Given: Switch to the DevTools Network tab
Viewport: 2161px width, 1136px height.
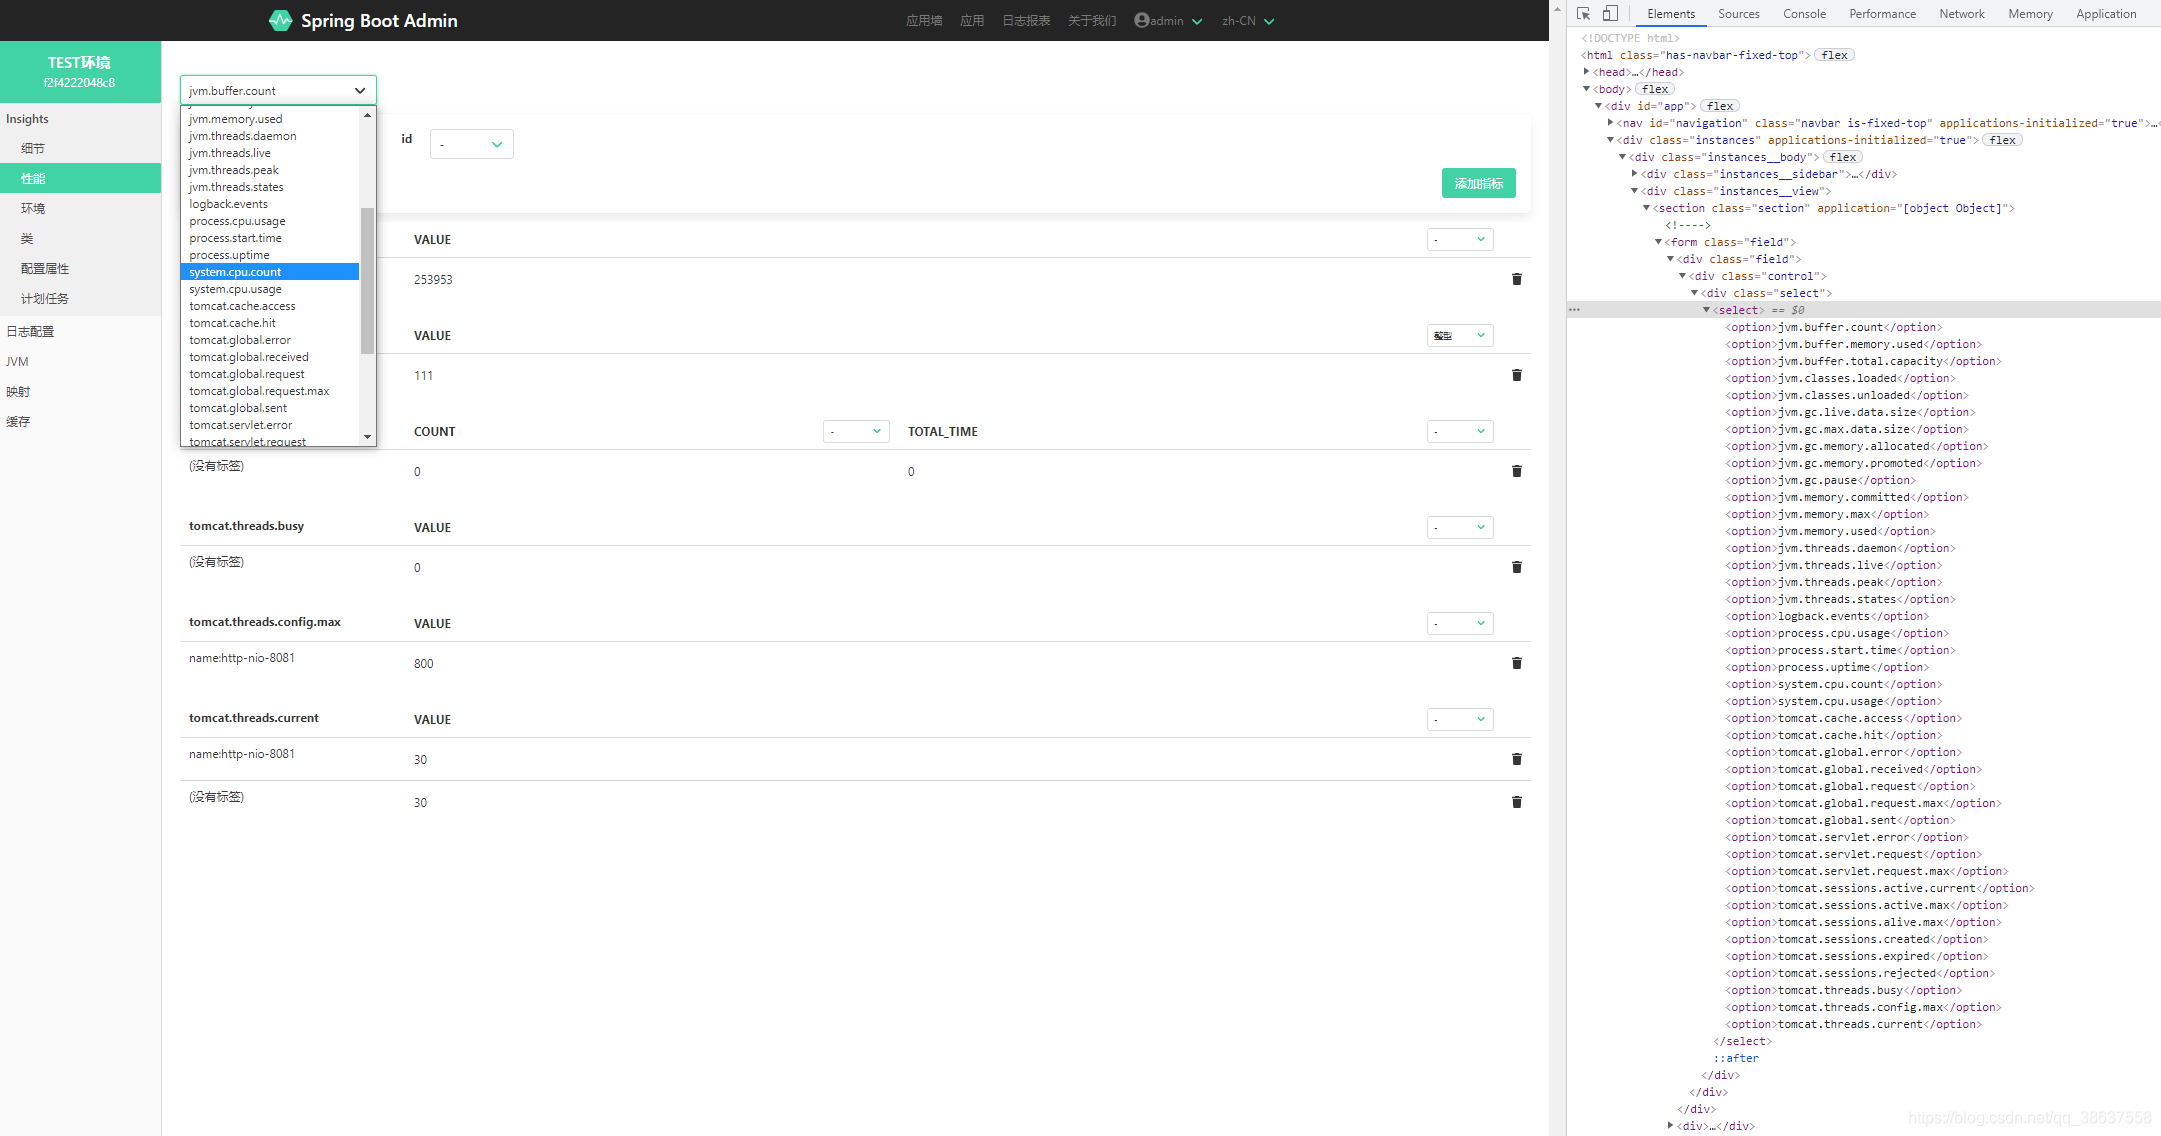Looking at the screenshot, I should [1962, 14].
